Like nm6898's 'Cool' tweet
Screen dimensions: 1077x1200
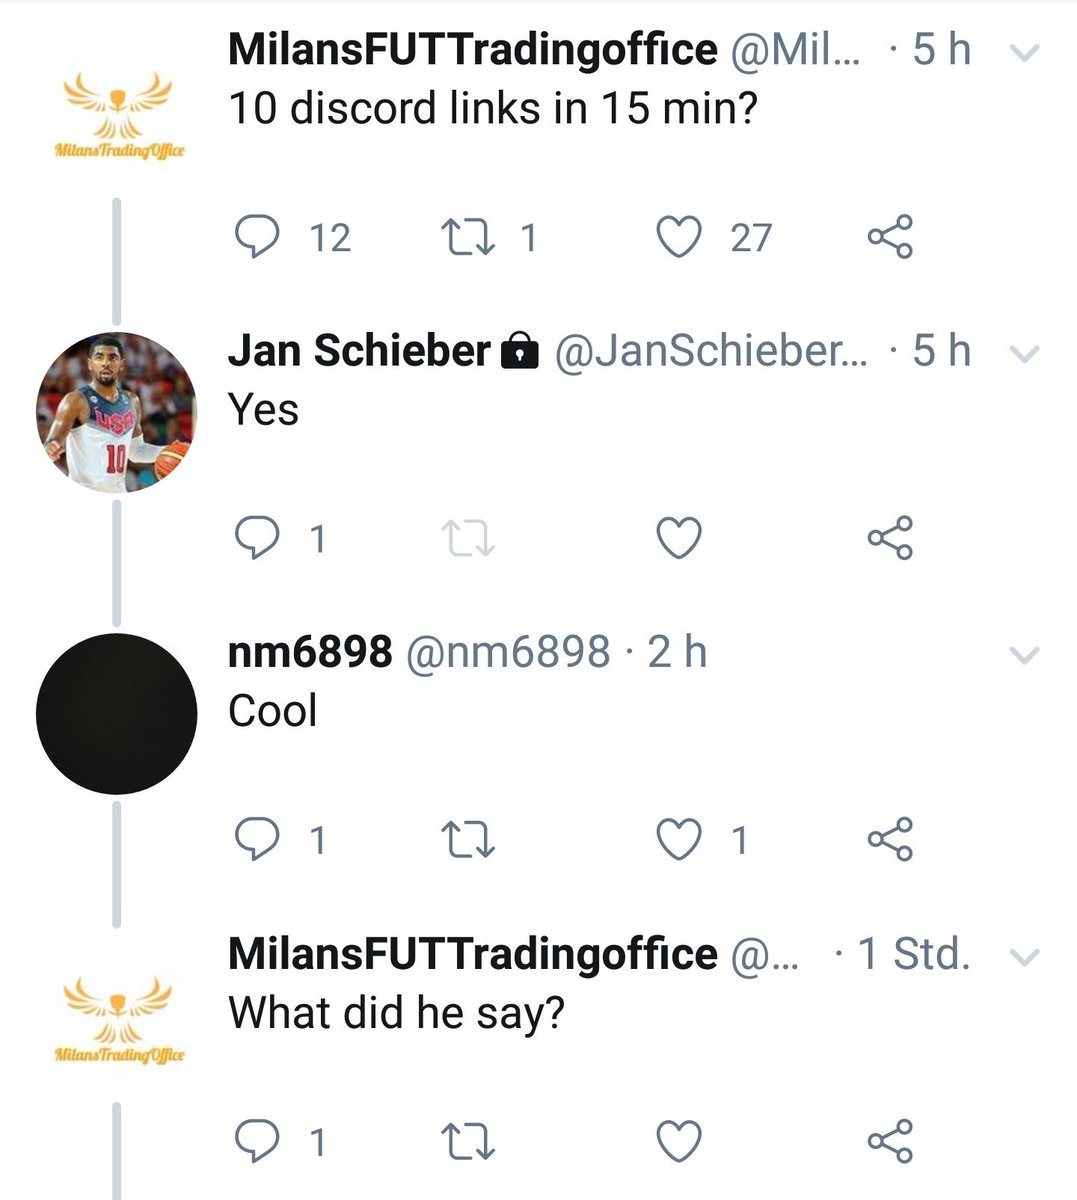(x=679, y=840)
